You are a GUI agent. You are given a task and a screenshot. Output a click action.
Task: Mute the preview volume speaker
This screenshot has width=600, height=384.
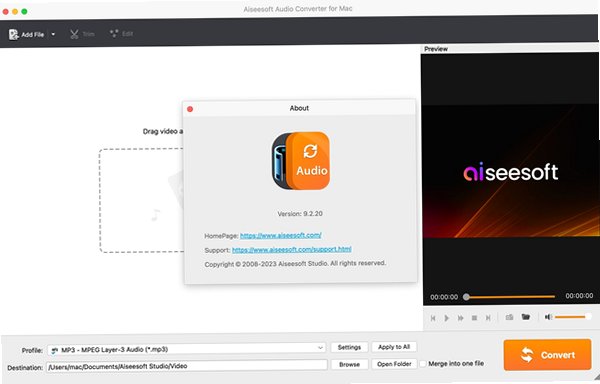click(548, 317)
